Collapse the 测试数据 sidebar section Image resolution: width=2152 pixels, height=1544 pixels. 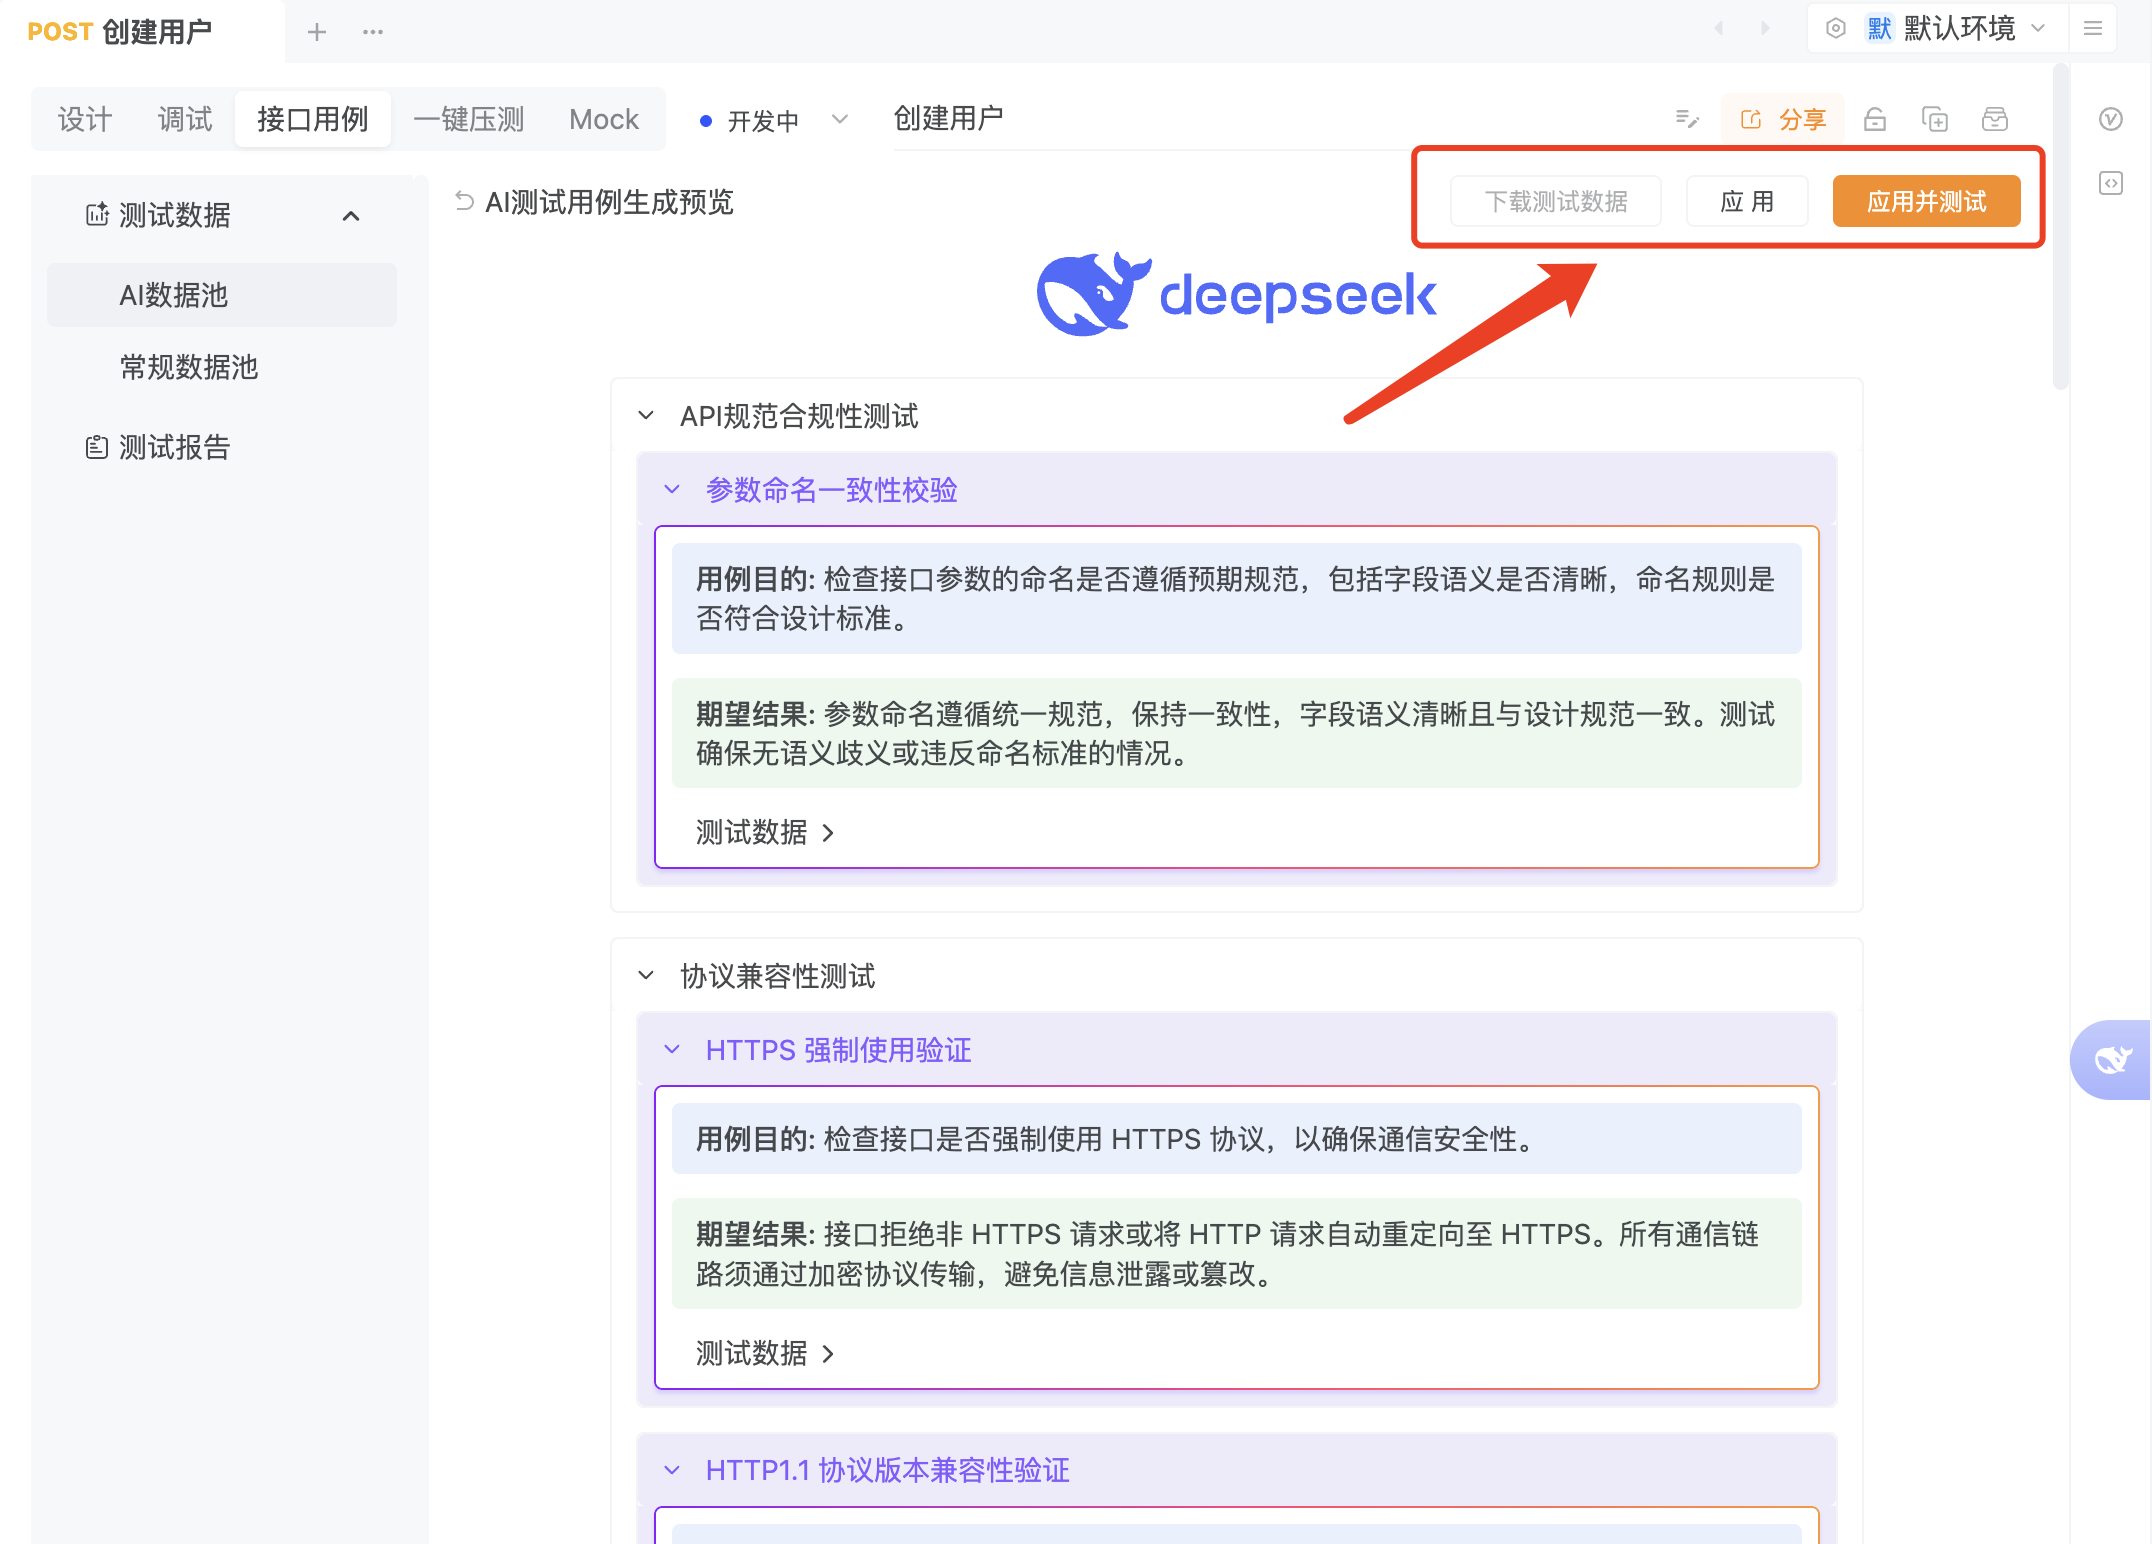[x=351, y=215]
